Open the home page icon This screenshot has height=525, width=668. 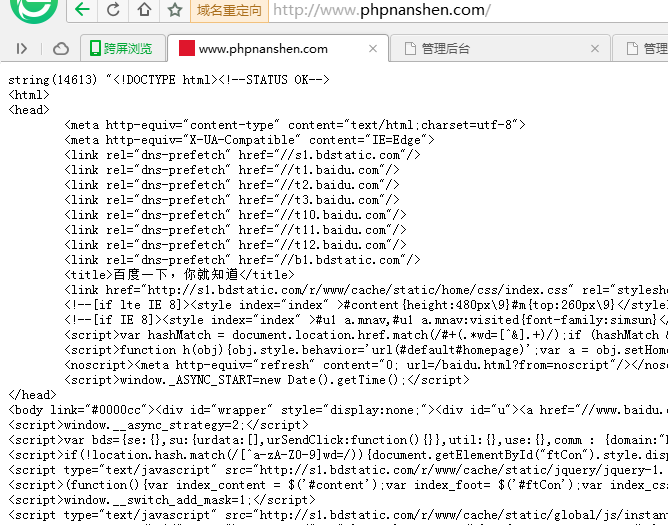click(144, 9)
